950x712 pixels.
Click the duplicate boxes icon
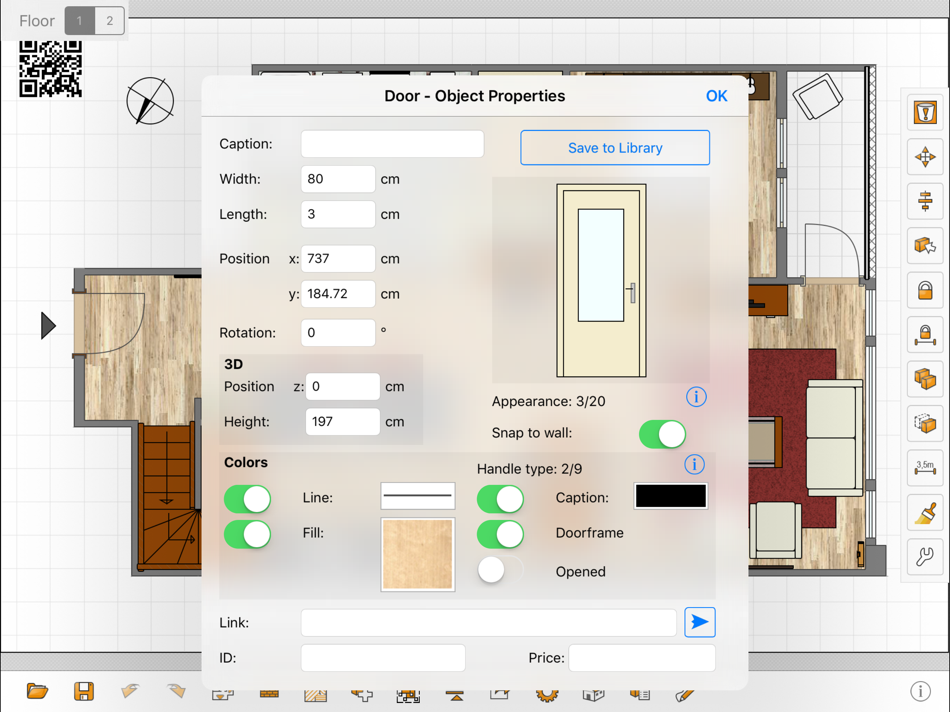point(925,379)
